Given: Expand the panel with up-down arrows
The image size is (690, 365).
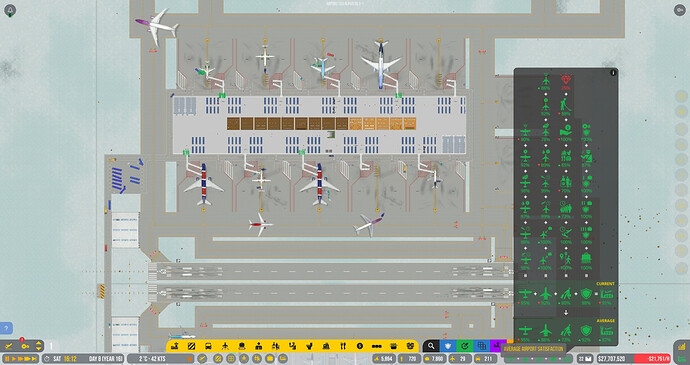Looking at the screenshot, I should [x=39, y=346].
